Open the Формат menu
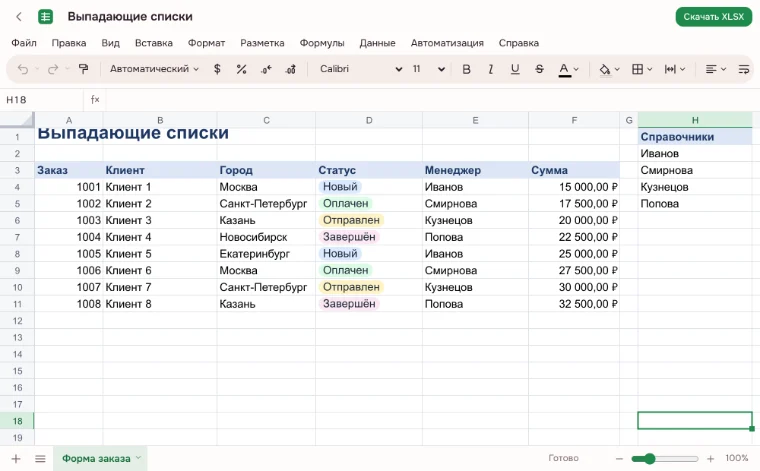This screenshot has height=471, width=760. pos(206,43)
